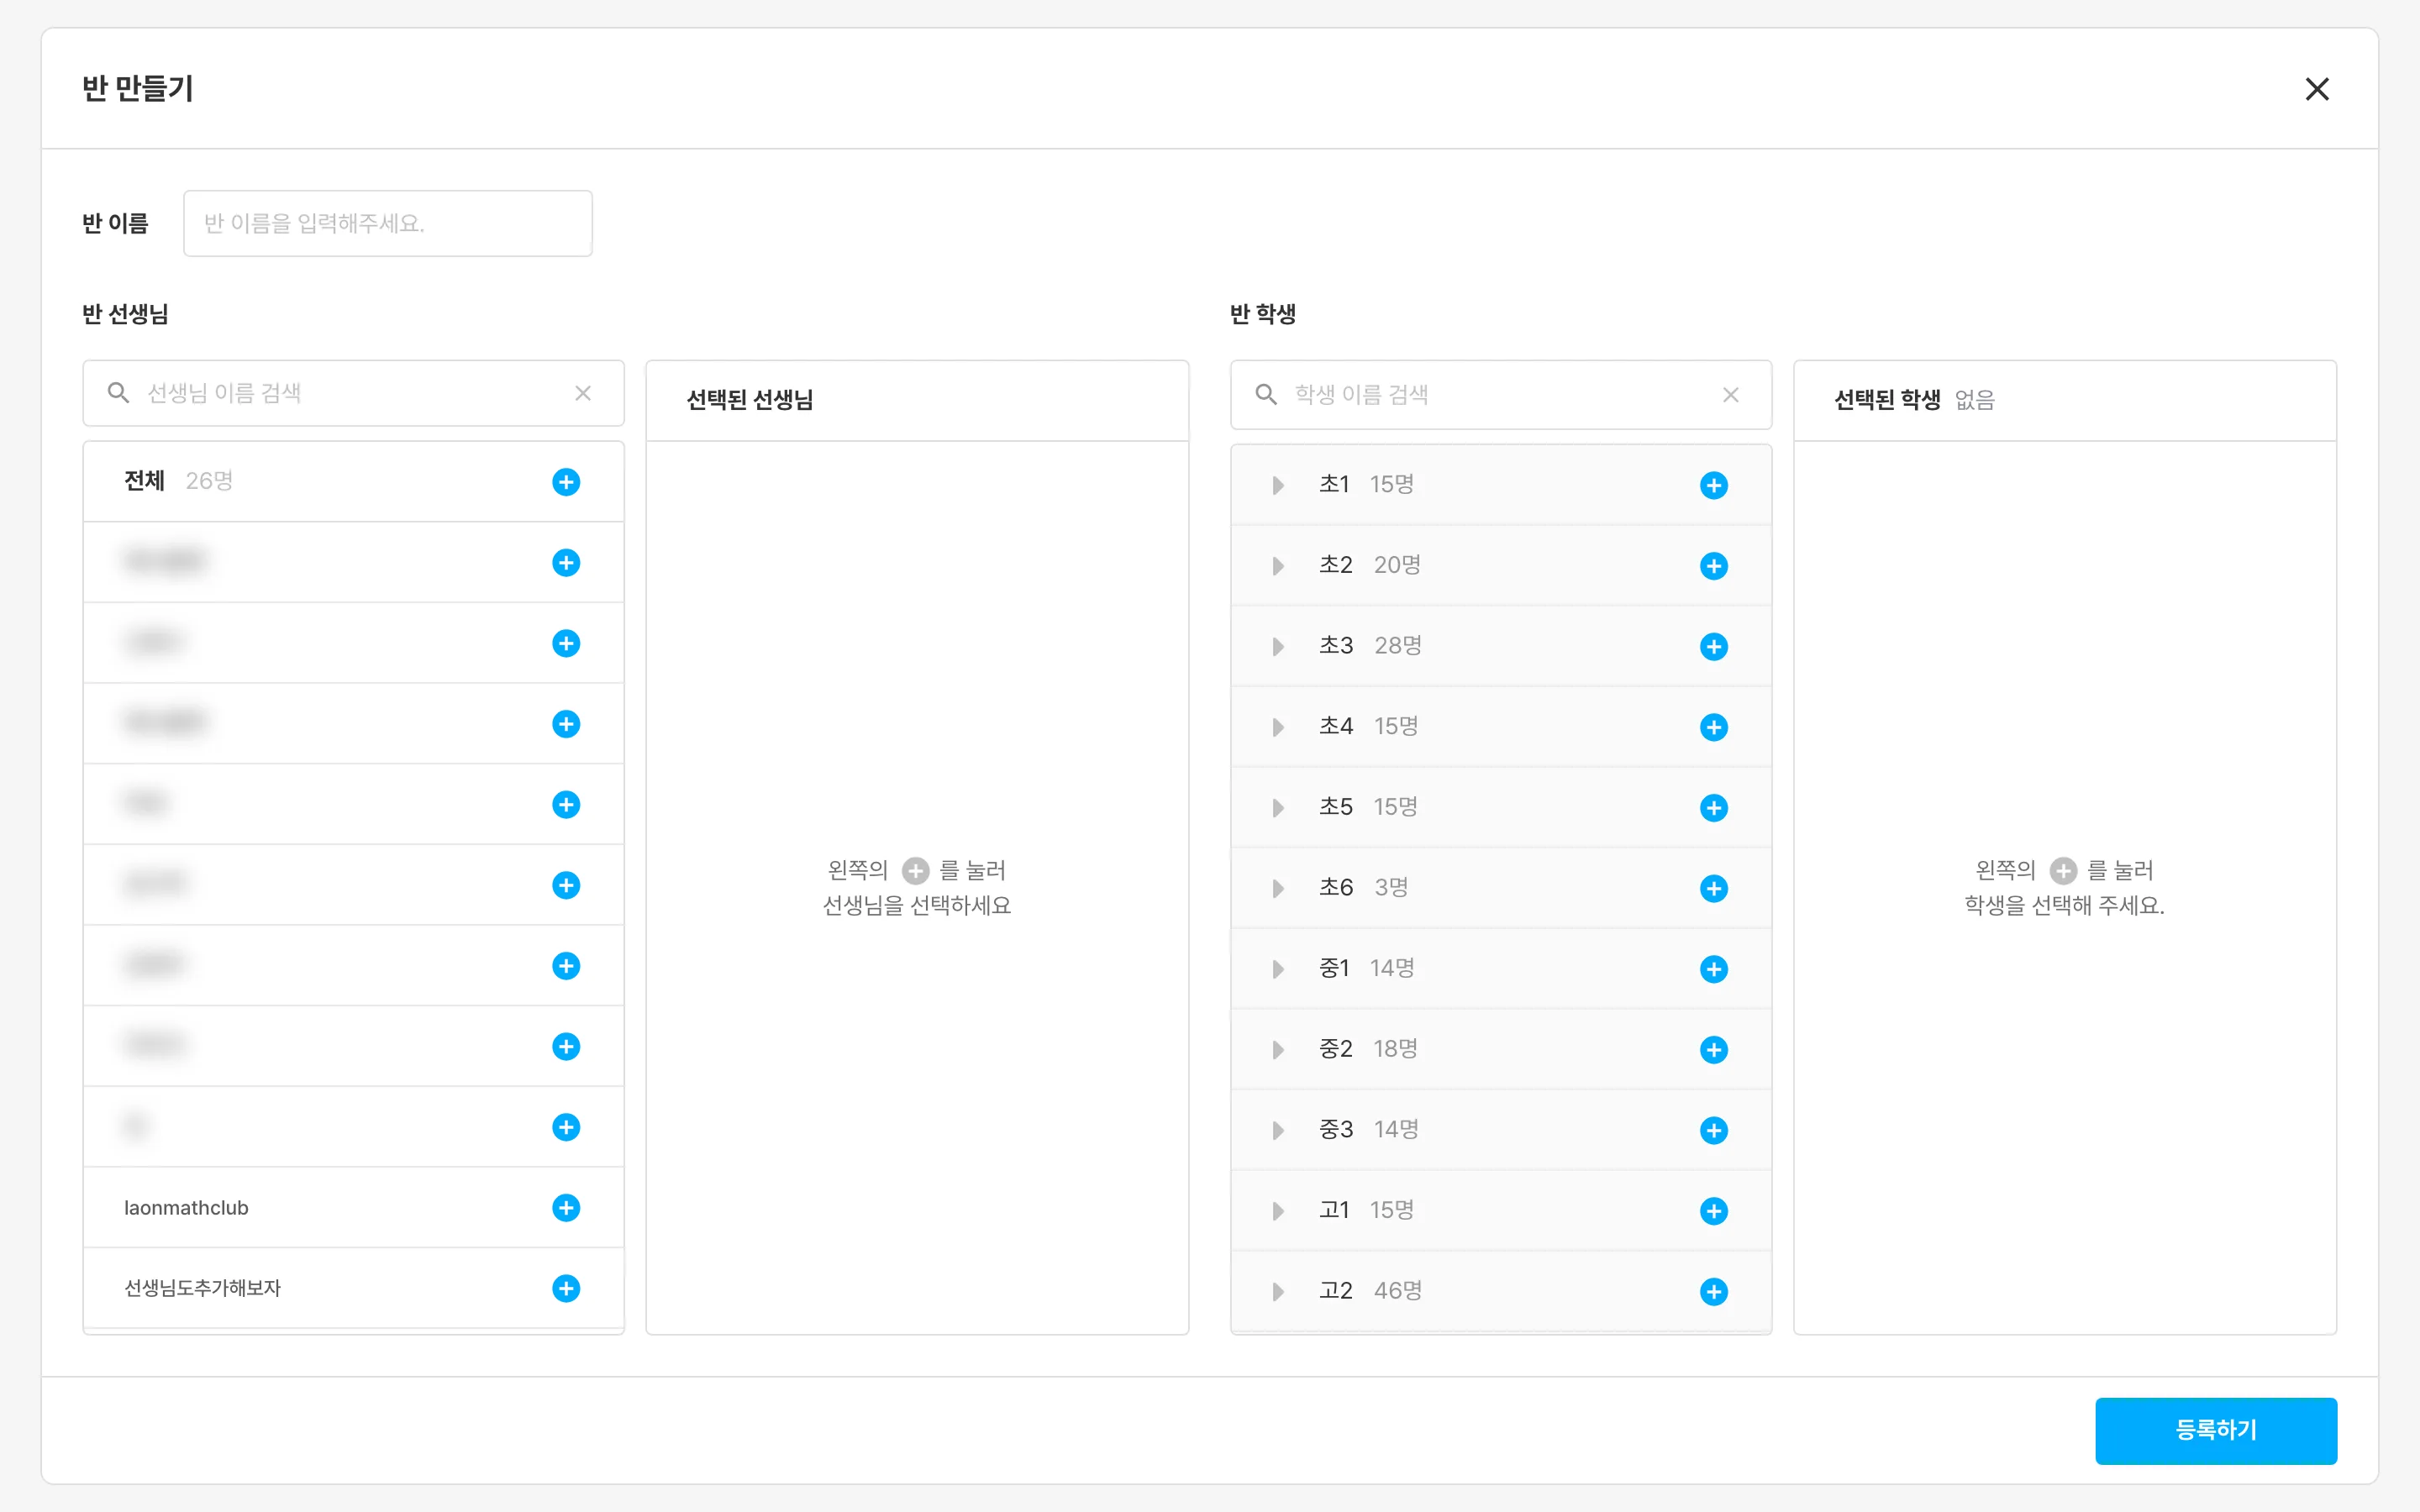The height and width of the screenshot is (1512, 2420).
Task: Expand the 중3 student group
Action: click(1278, 1131)
